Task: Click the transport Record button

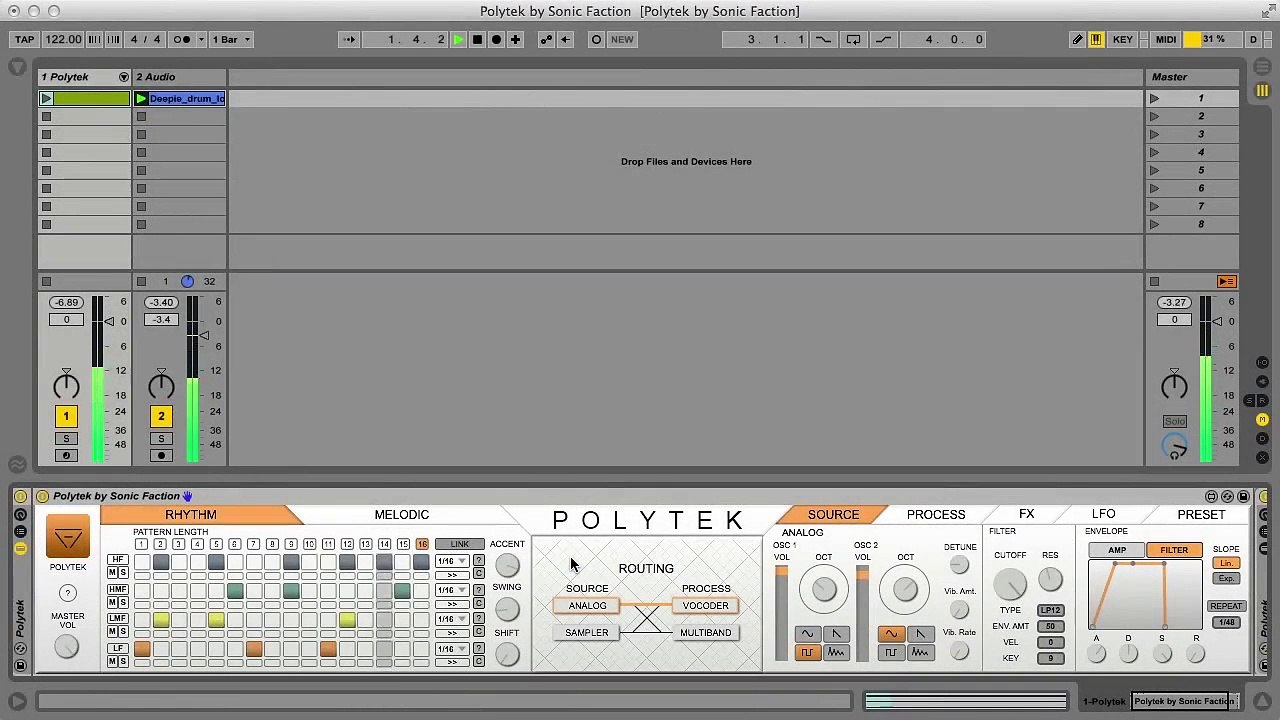Action: coord(496,39)
